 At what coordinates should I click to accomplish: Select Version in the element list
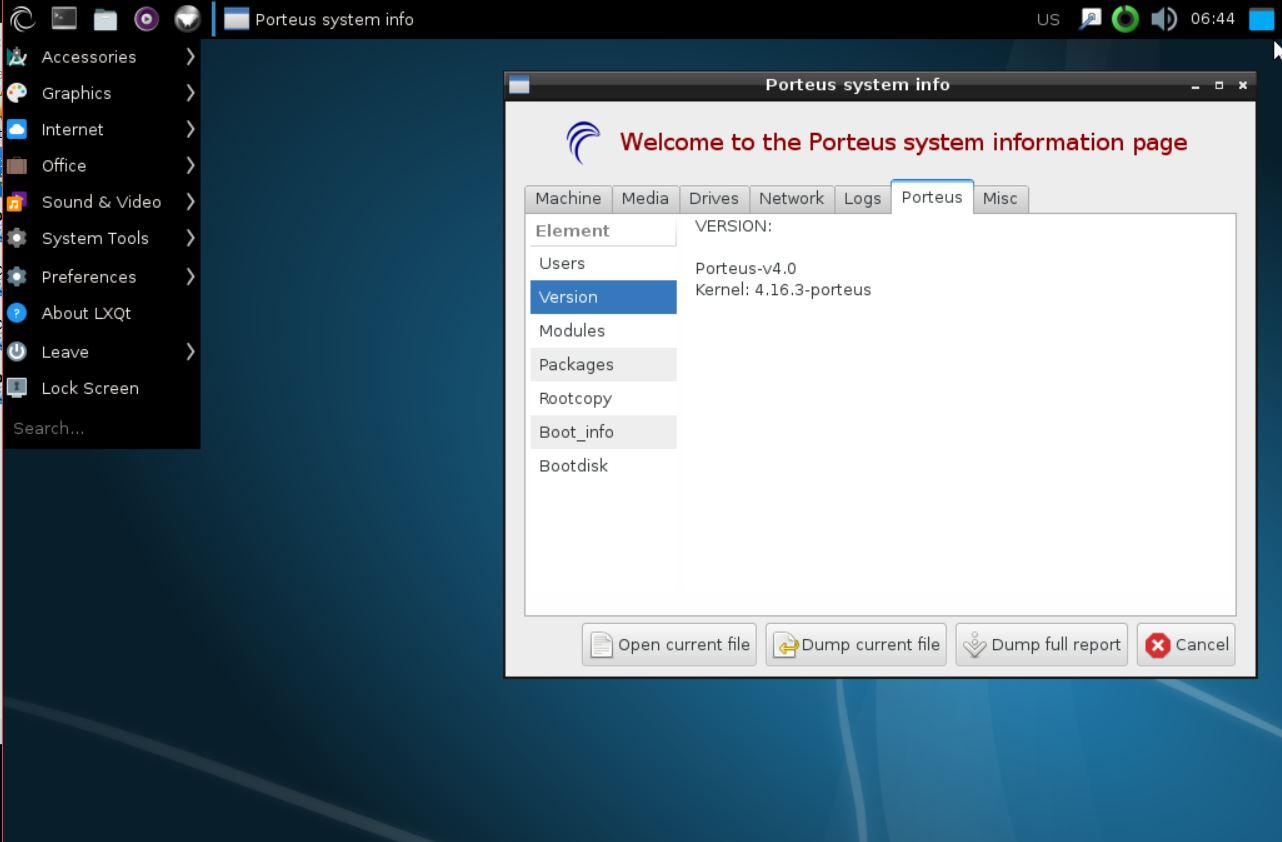click(603, 297)
